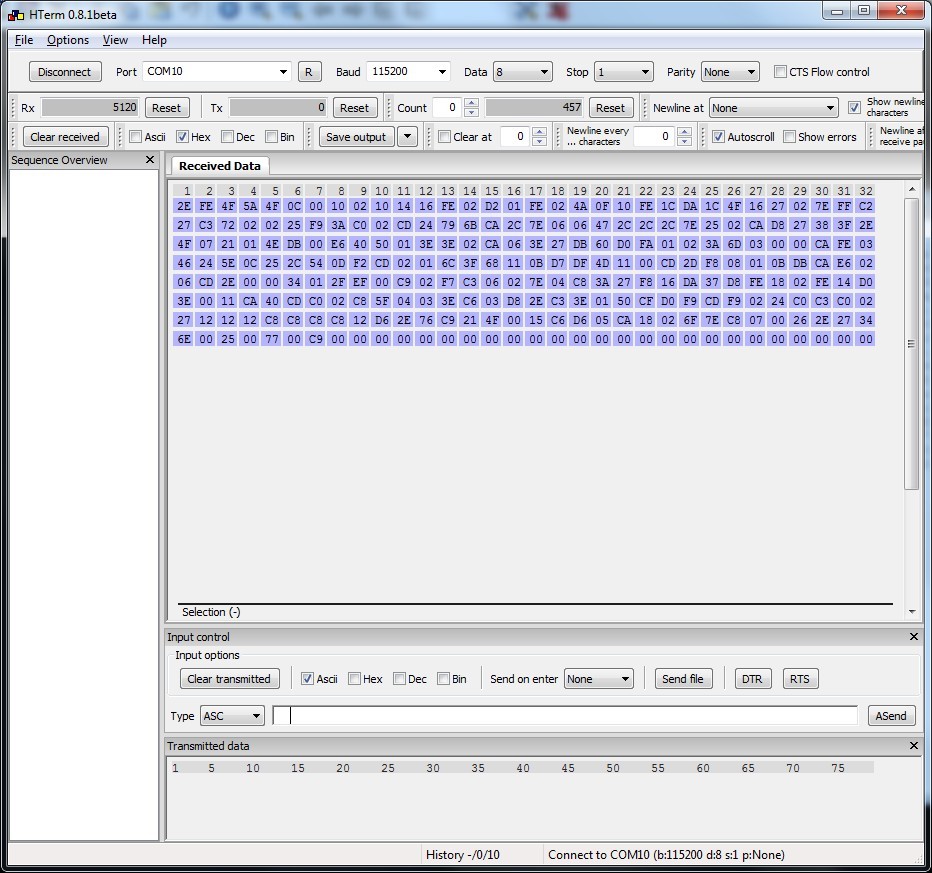Image resolution: width=932 pixels, height=873 pixels.
Task: Click the Clear received button
Action: click(x=64, y=136)
